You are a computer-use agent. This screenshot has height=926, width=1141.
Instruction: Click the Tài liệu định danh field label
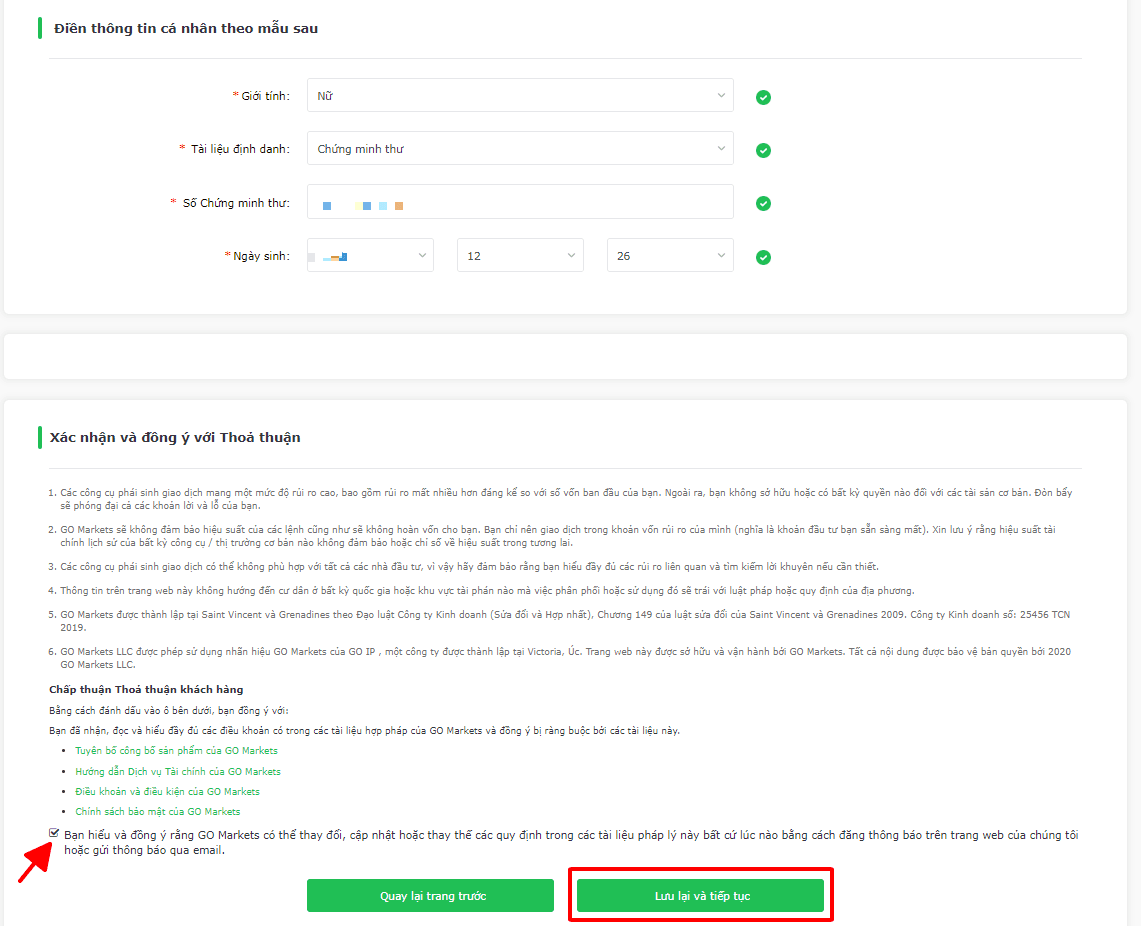(240, 149)
